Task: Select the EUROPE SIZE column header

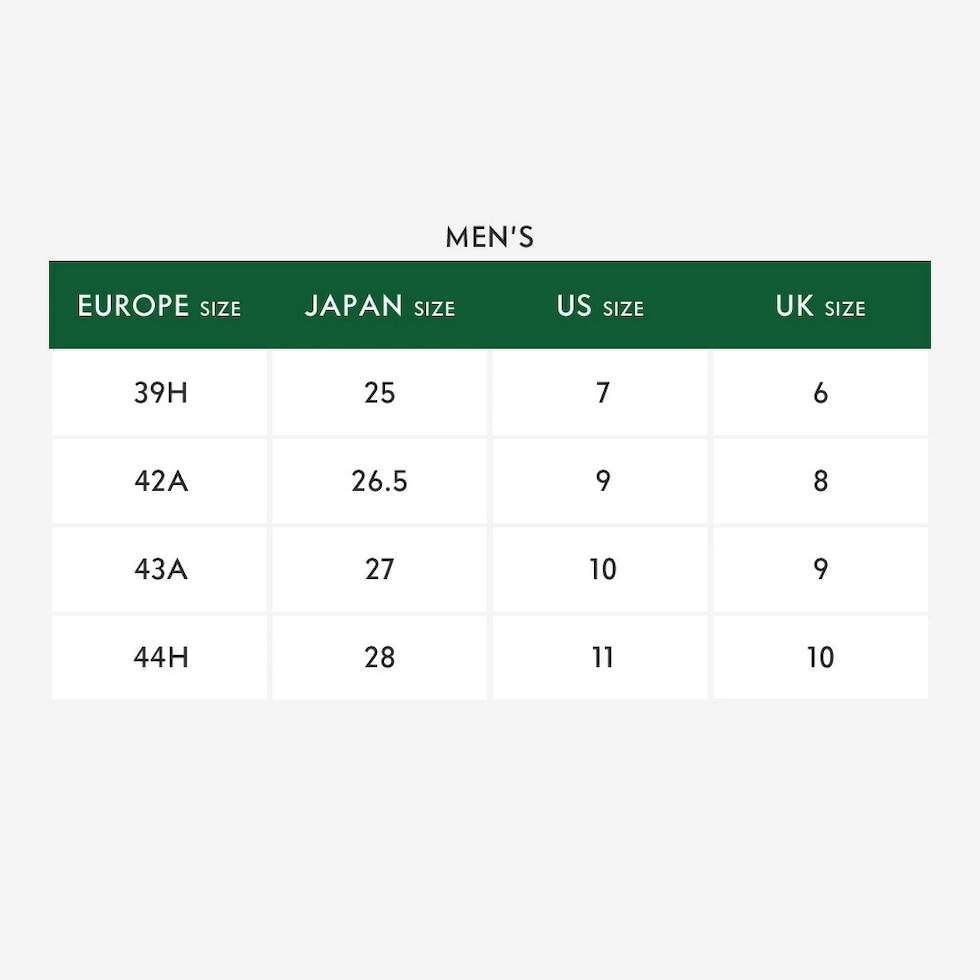Action: pyautogui.click(x=159, y=306)
